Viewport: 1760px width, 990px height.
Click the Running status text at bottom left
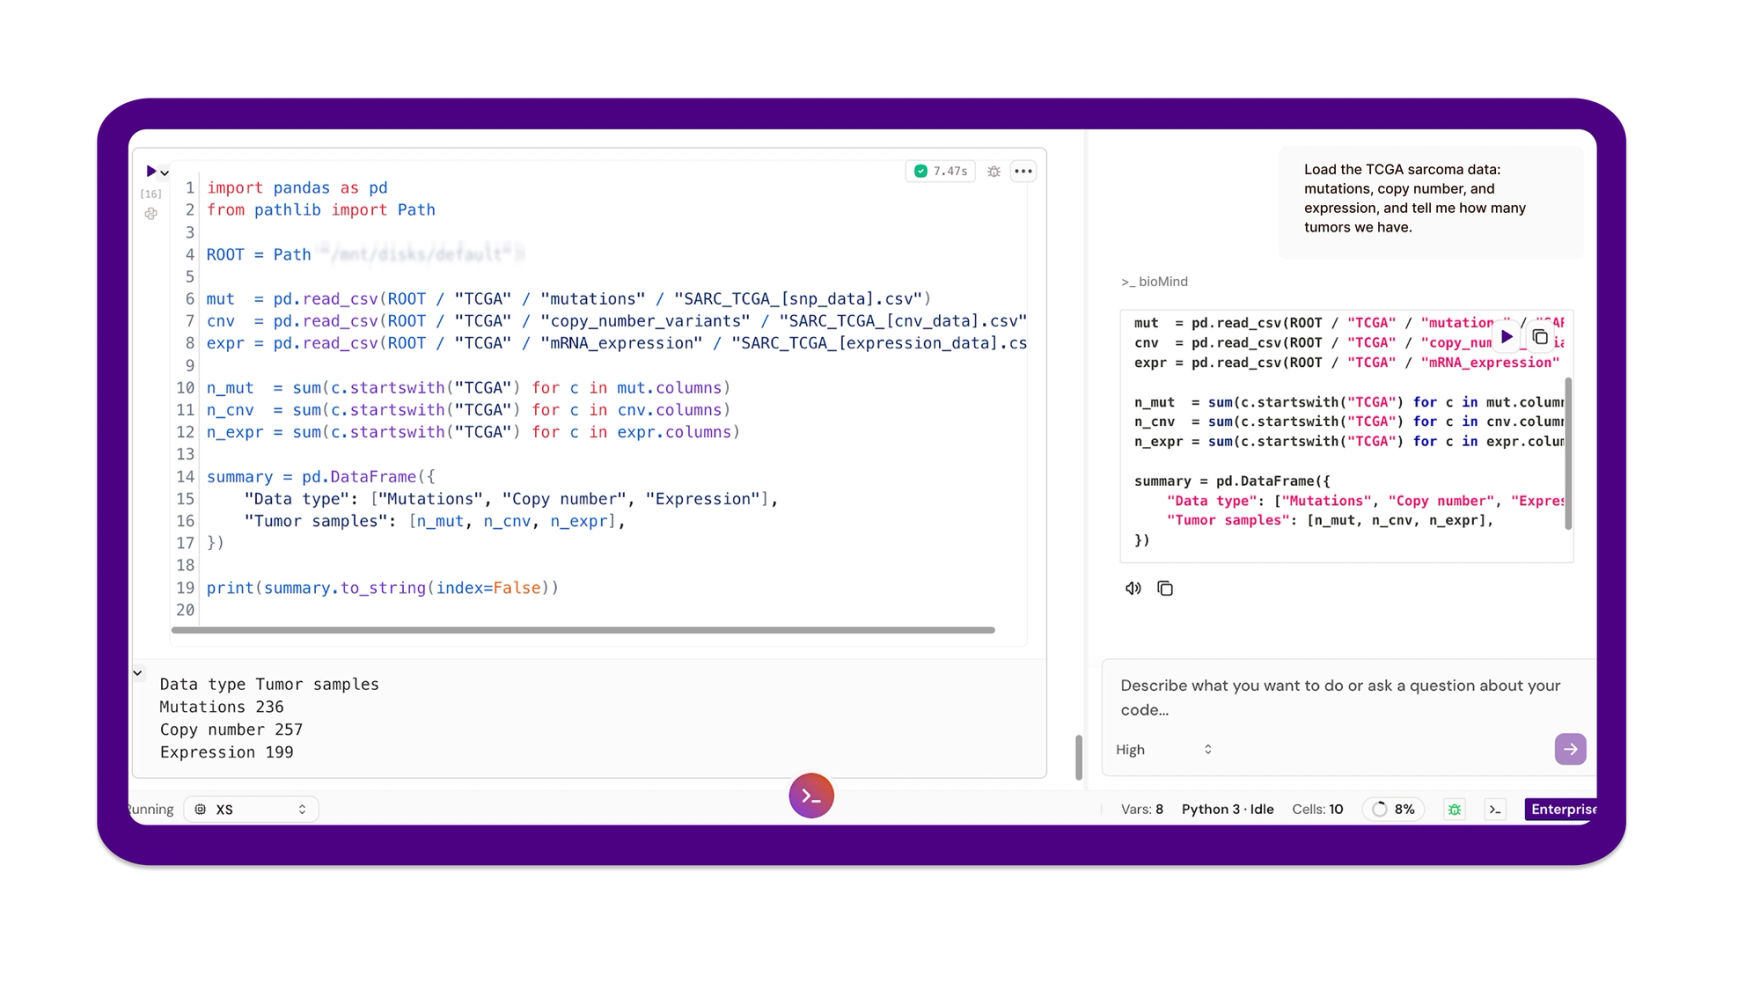(151, 809)
